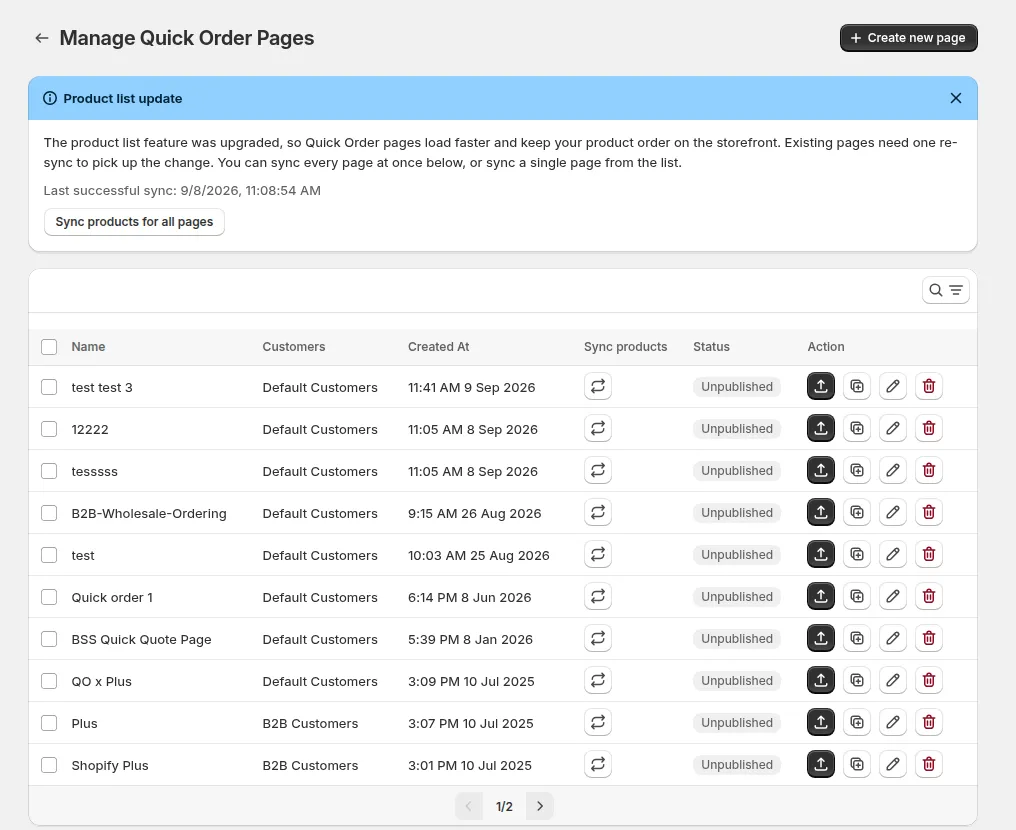Check the test test 3 row
This screenshot has width=1016, height=830.
coord(49,387)
